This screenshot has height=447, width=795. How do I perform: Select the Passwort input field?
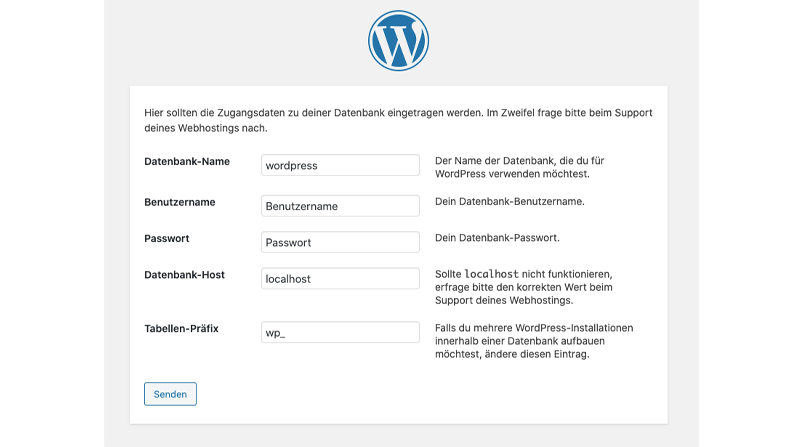(x=340, y=242)
